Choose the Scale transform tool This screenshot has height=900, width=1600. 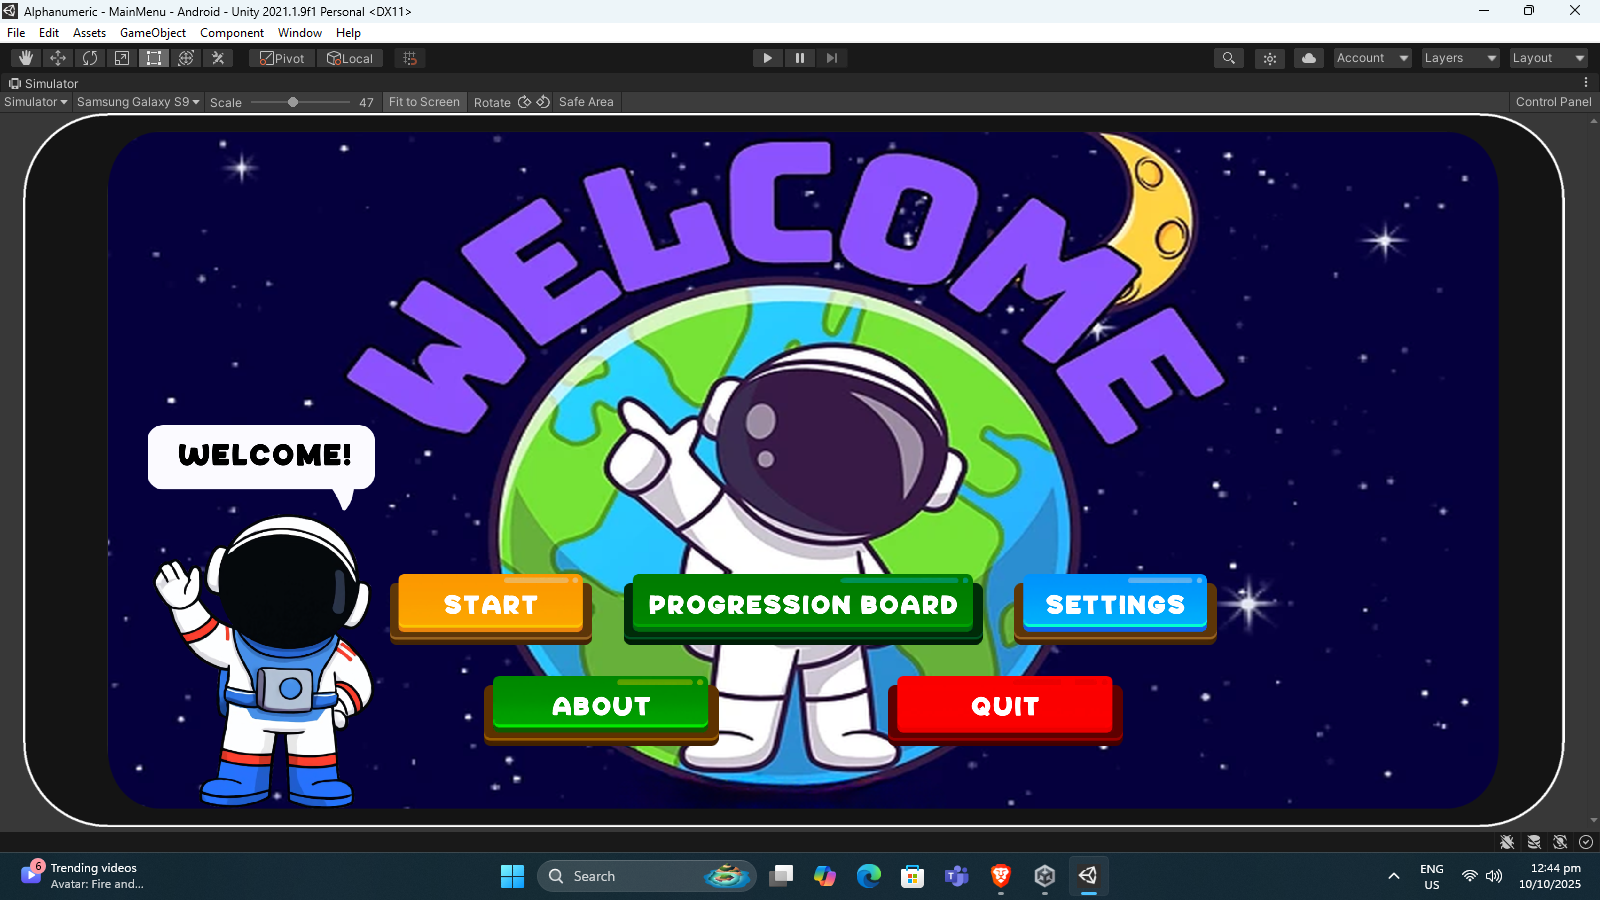pos(122,58)
